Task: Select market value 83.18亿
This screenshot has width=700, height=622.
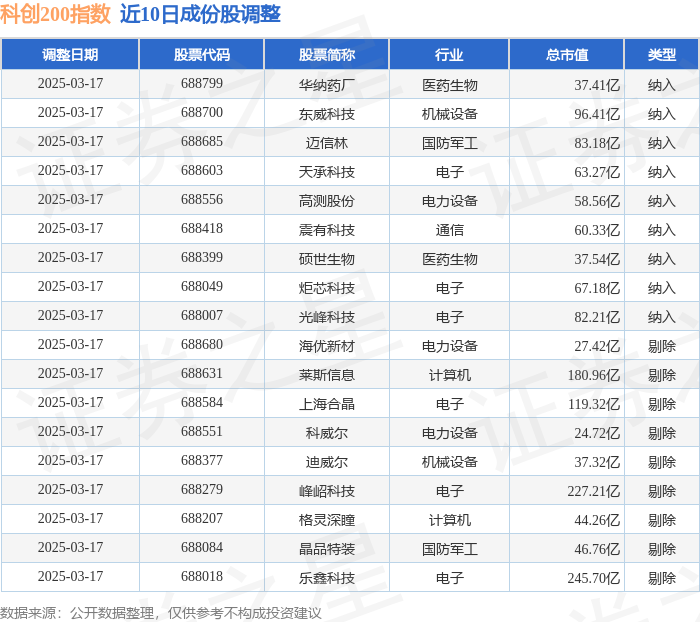Action: tap(597, 143)
